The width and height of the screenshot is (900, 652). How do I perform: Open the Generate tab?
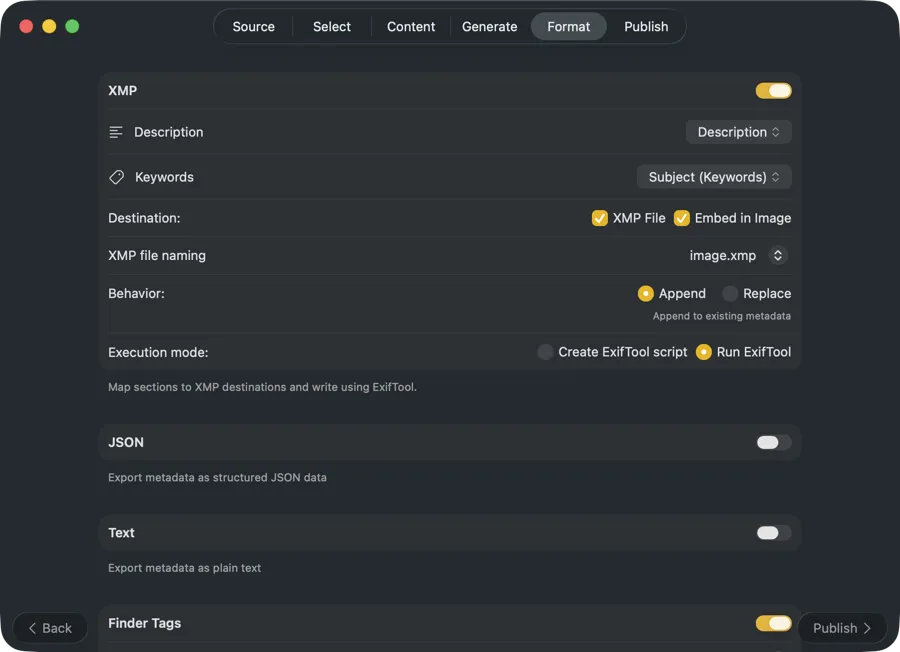click(x=489, y=26)
